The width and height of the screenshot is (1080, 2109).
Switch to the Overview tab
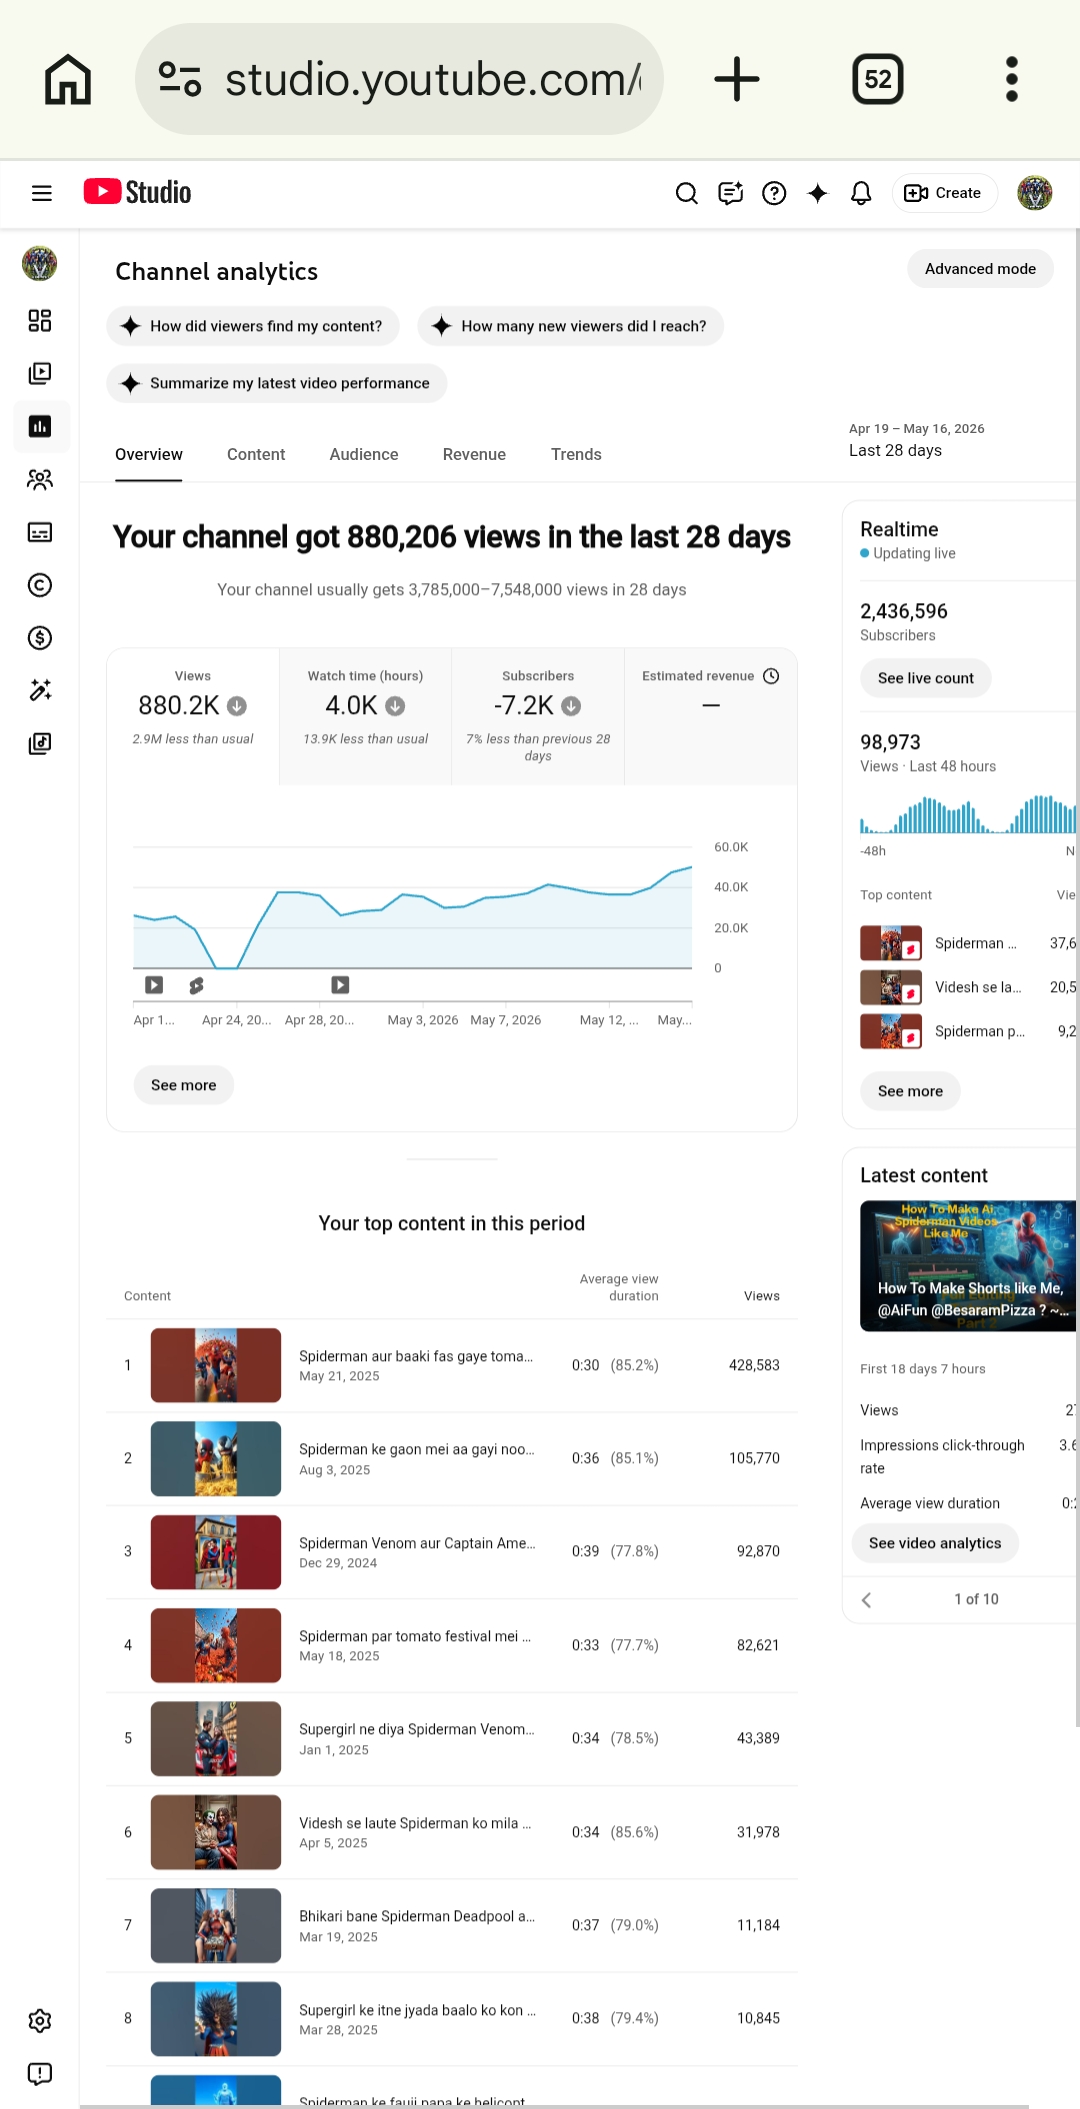click(x=149, y=454)
